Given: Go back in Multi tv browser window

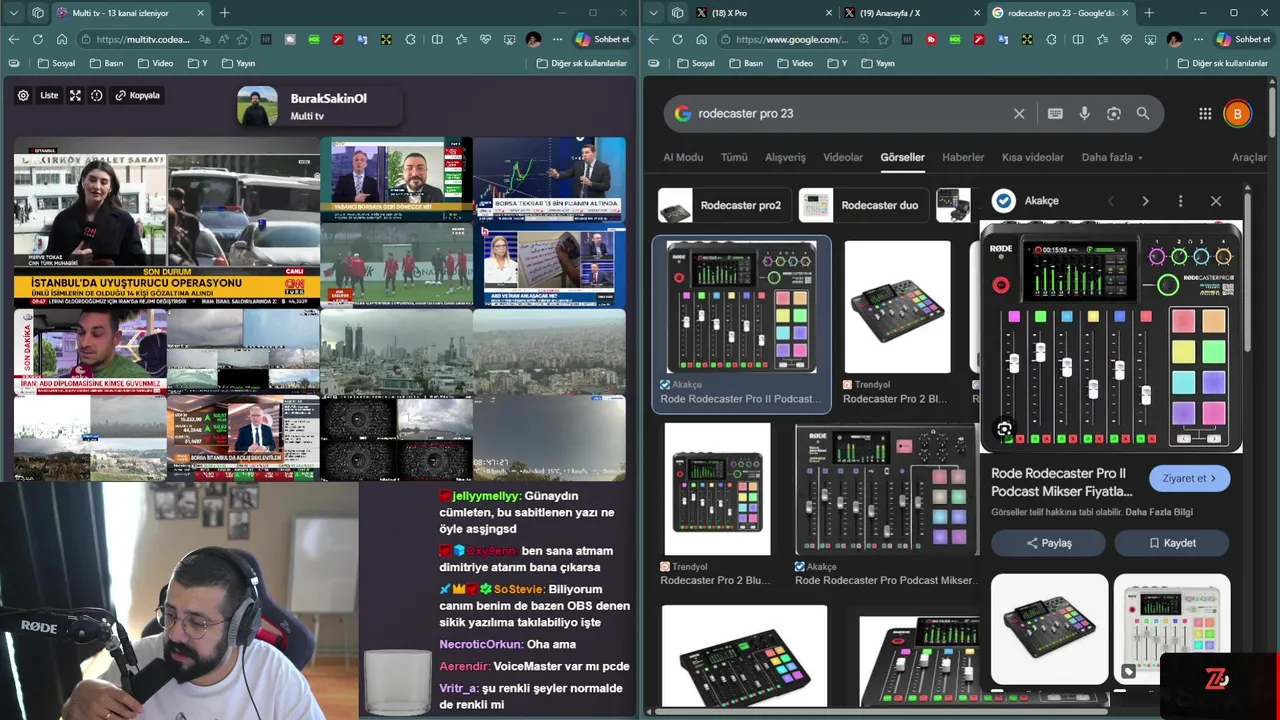Looking at the screenshot, I should (x=14, y=39).
